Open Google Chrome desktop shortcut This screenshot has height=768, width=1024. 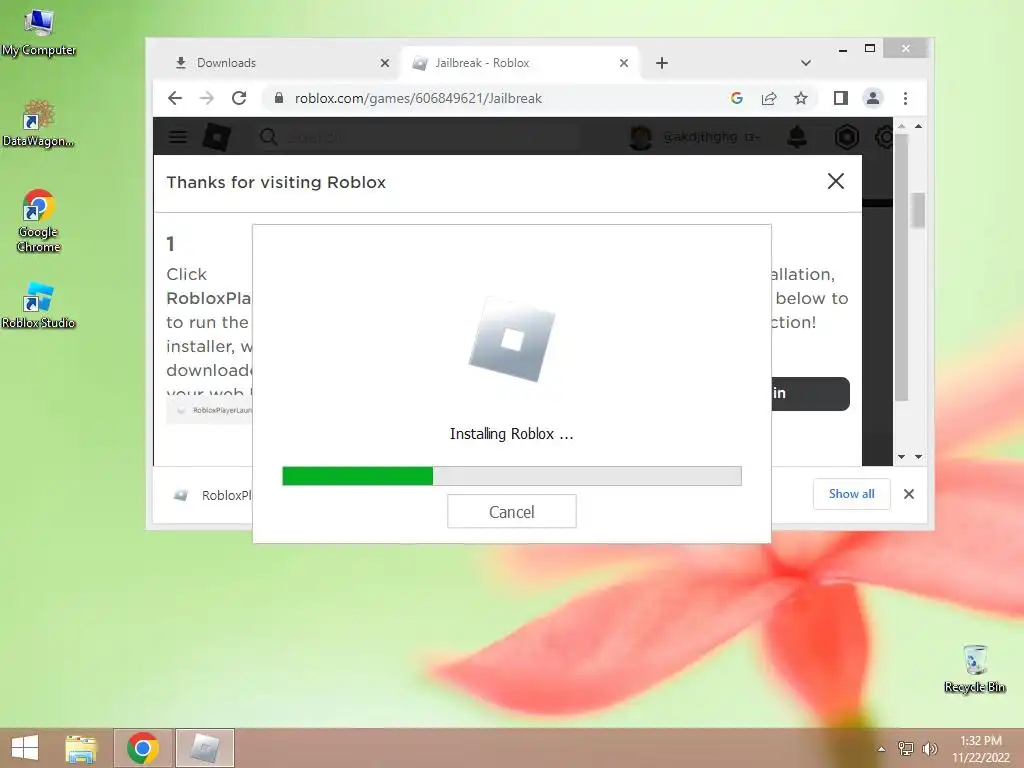(x=39, y=221)
